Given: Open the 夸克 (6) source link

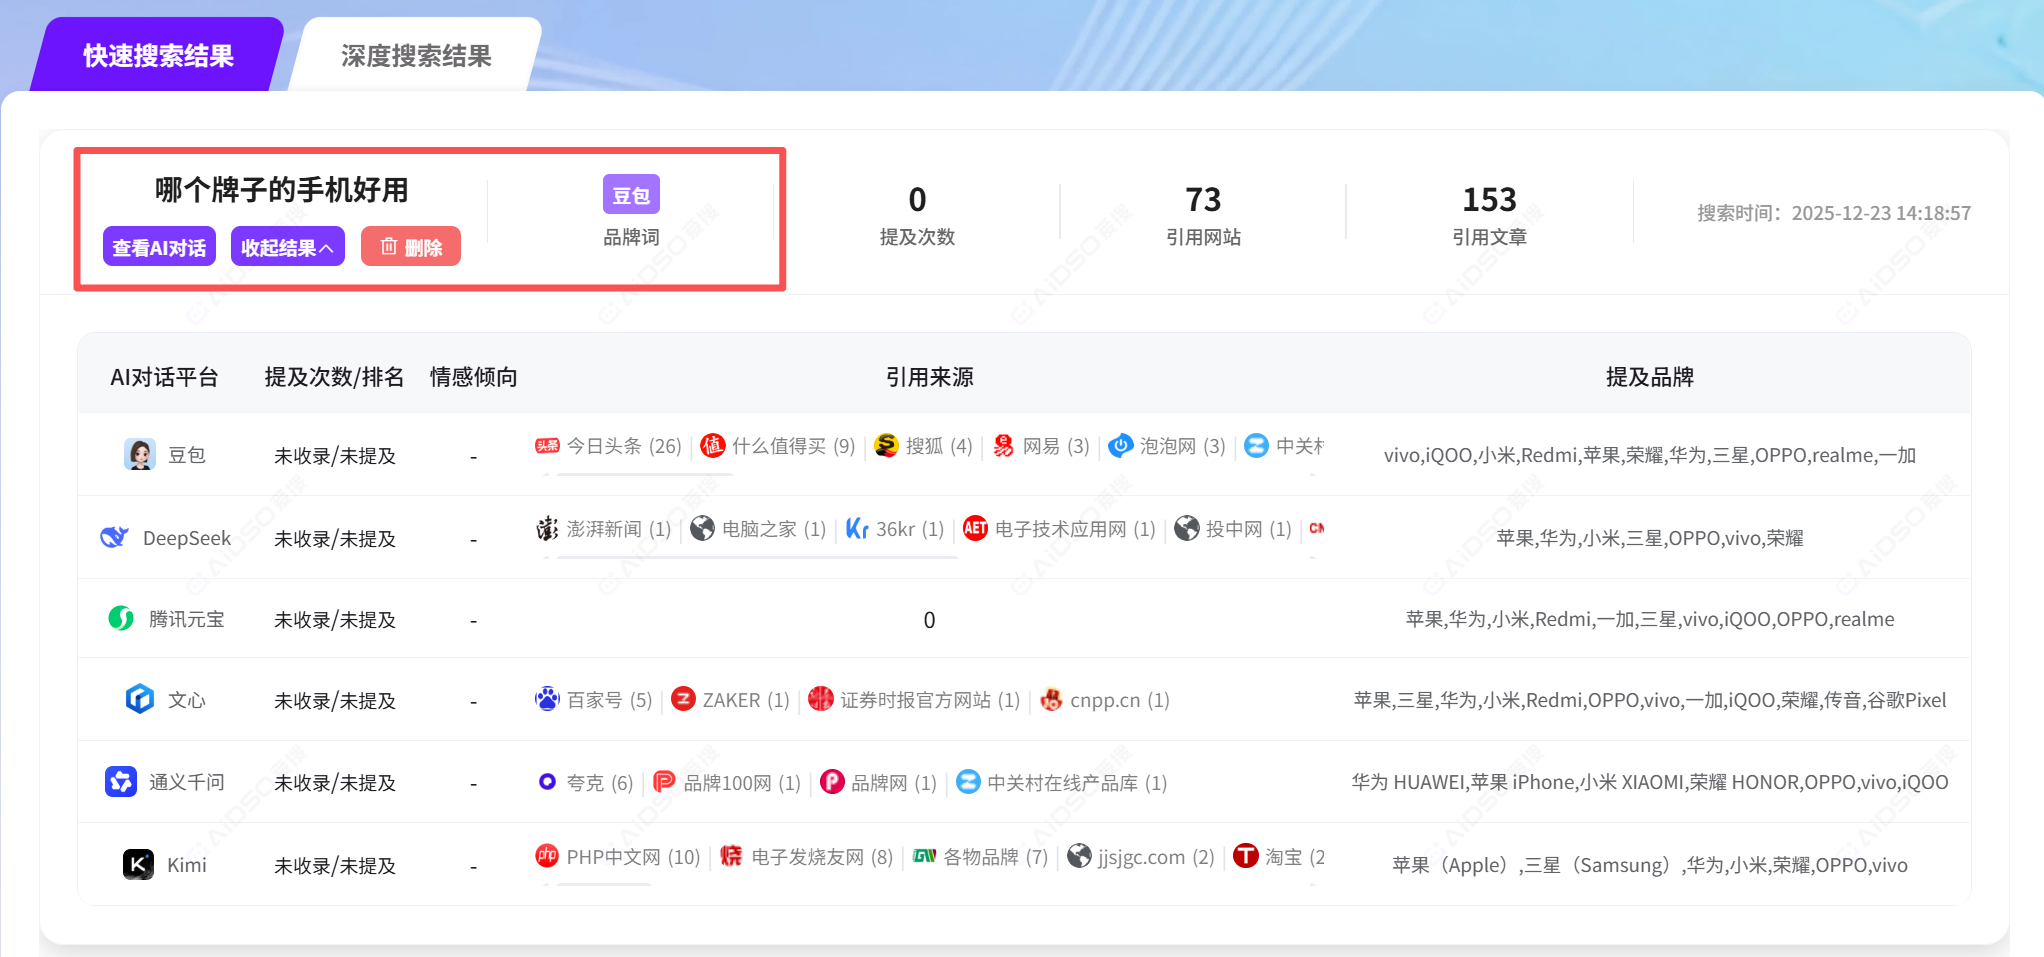Looking at the screenshot, I should click(598, 782).
